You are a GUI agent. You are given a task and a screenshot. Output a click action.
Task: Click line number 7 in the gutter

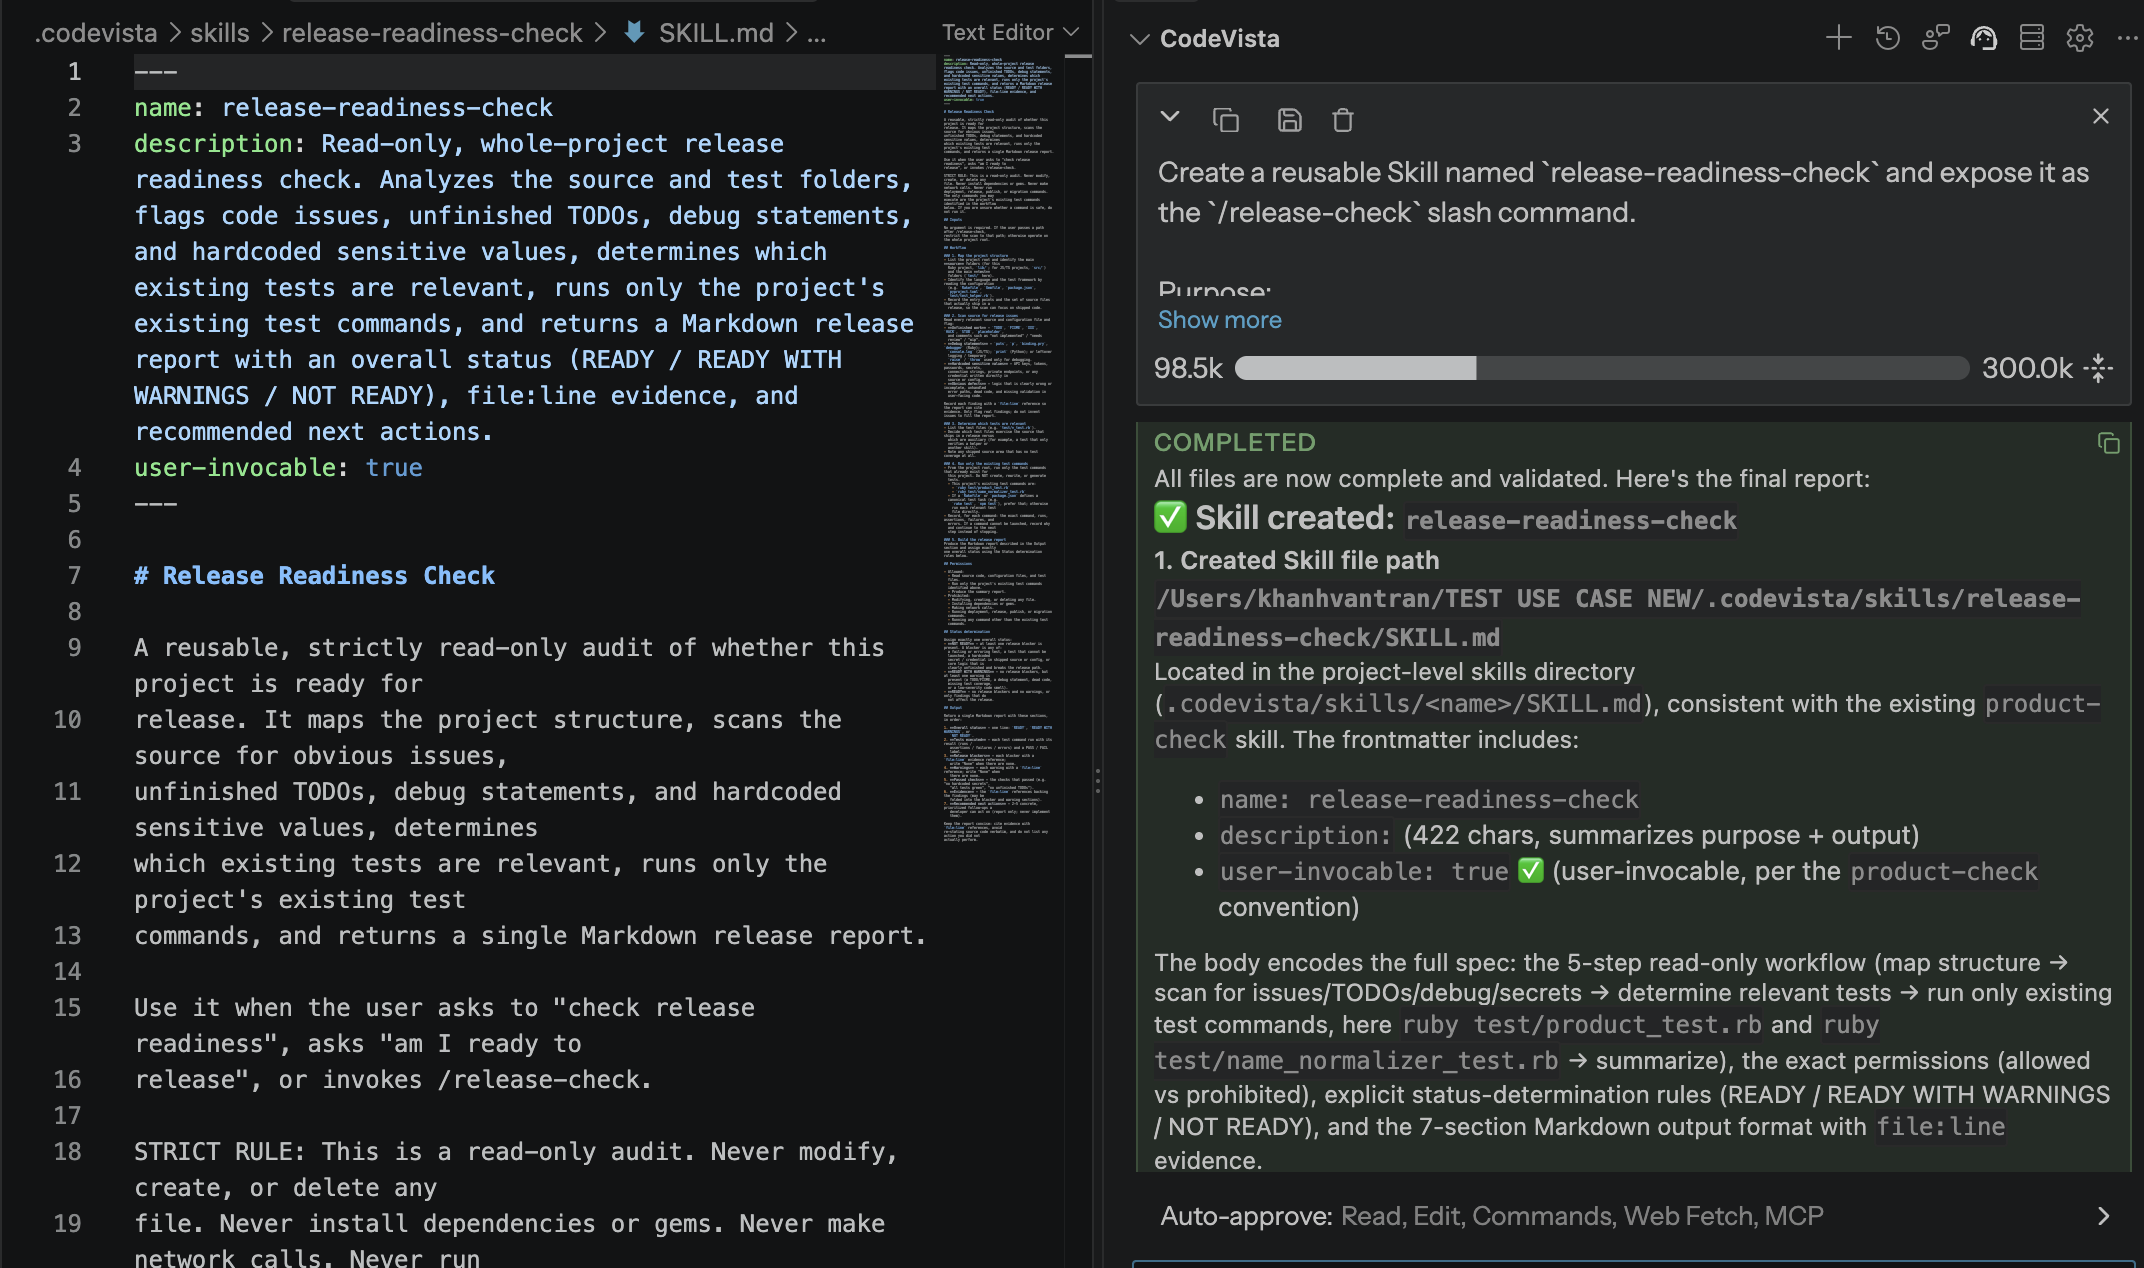point(74,576)
